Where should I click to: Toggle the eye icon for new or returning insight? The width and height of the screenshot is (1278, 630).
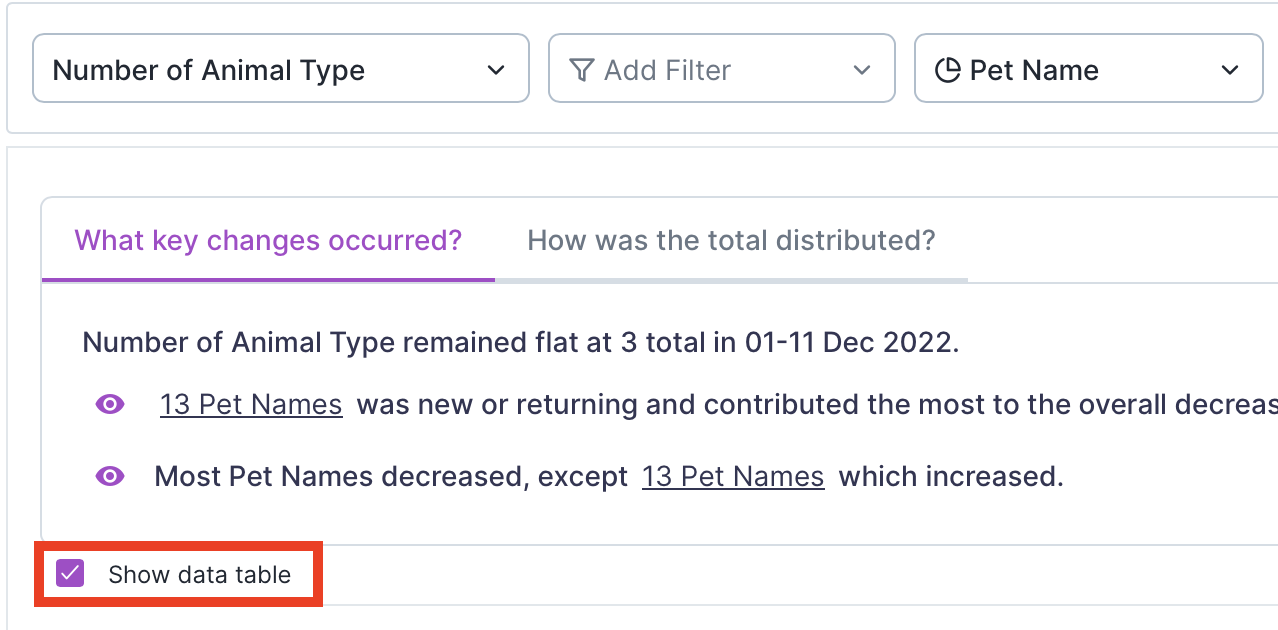[110, 404]
